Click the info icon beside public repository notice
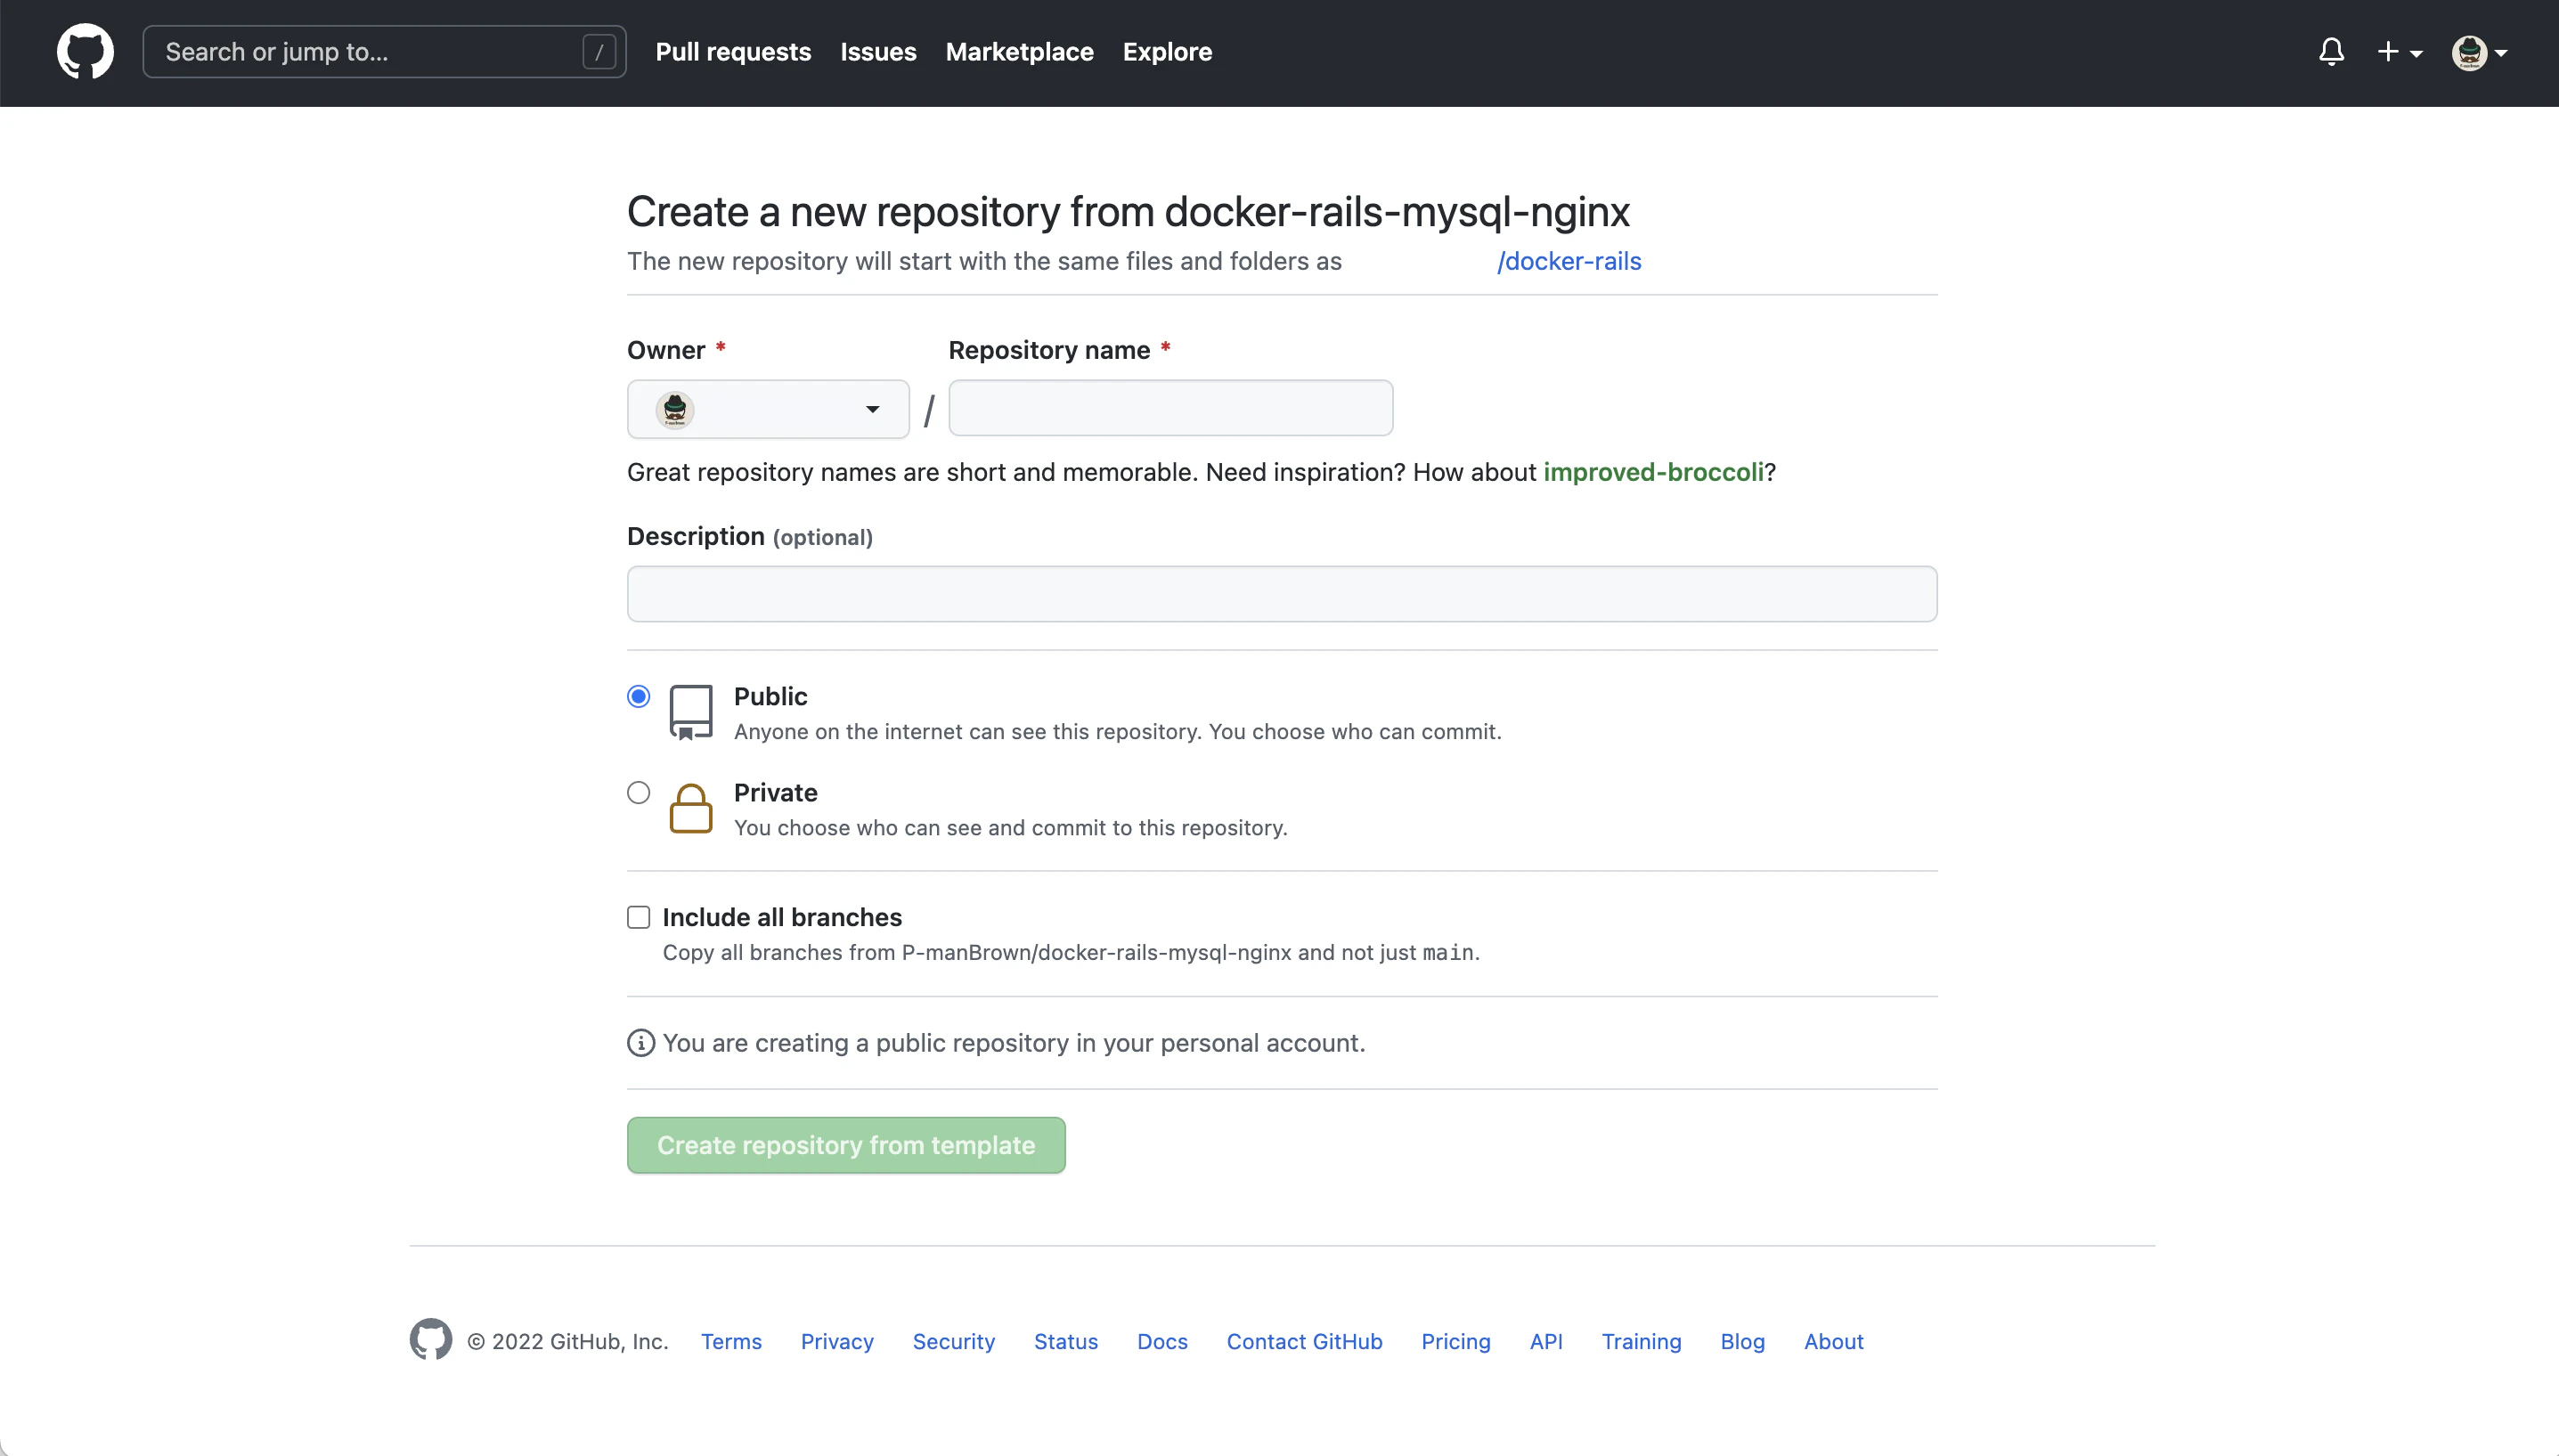Image resolution: width=2559 pixels, height=1456 pixels. click(x=641, y=1043)
